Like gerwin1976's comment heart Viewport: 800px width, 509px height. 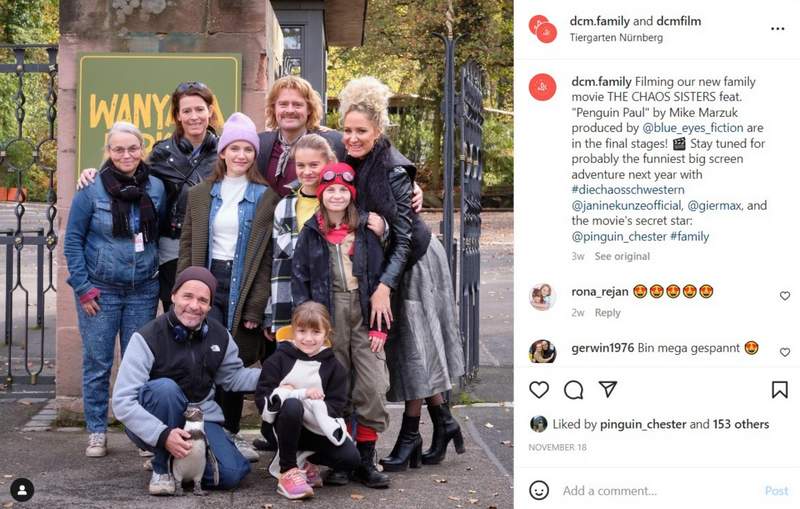pos(785,352)
